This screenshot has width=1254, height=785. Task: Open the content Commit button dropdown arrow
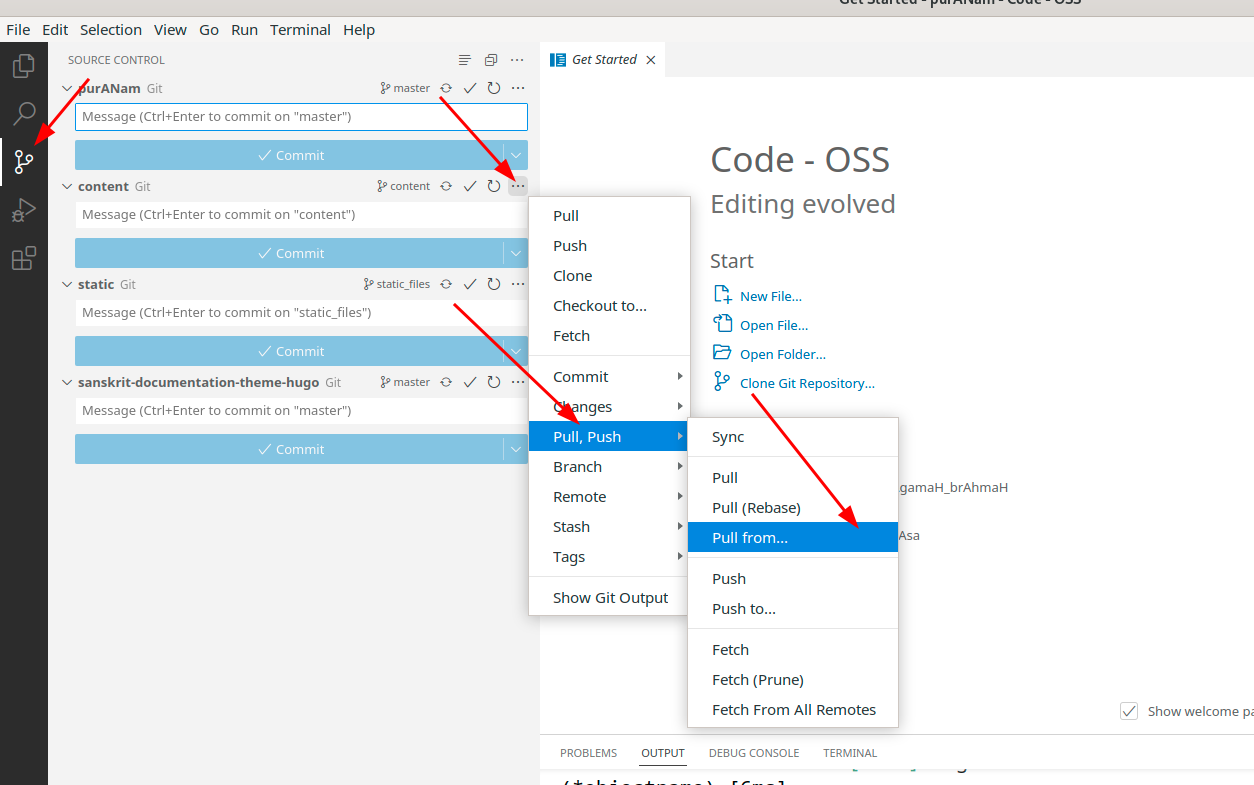(515, 253)
